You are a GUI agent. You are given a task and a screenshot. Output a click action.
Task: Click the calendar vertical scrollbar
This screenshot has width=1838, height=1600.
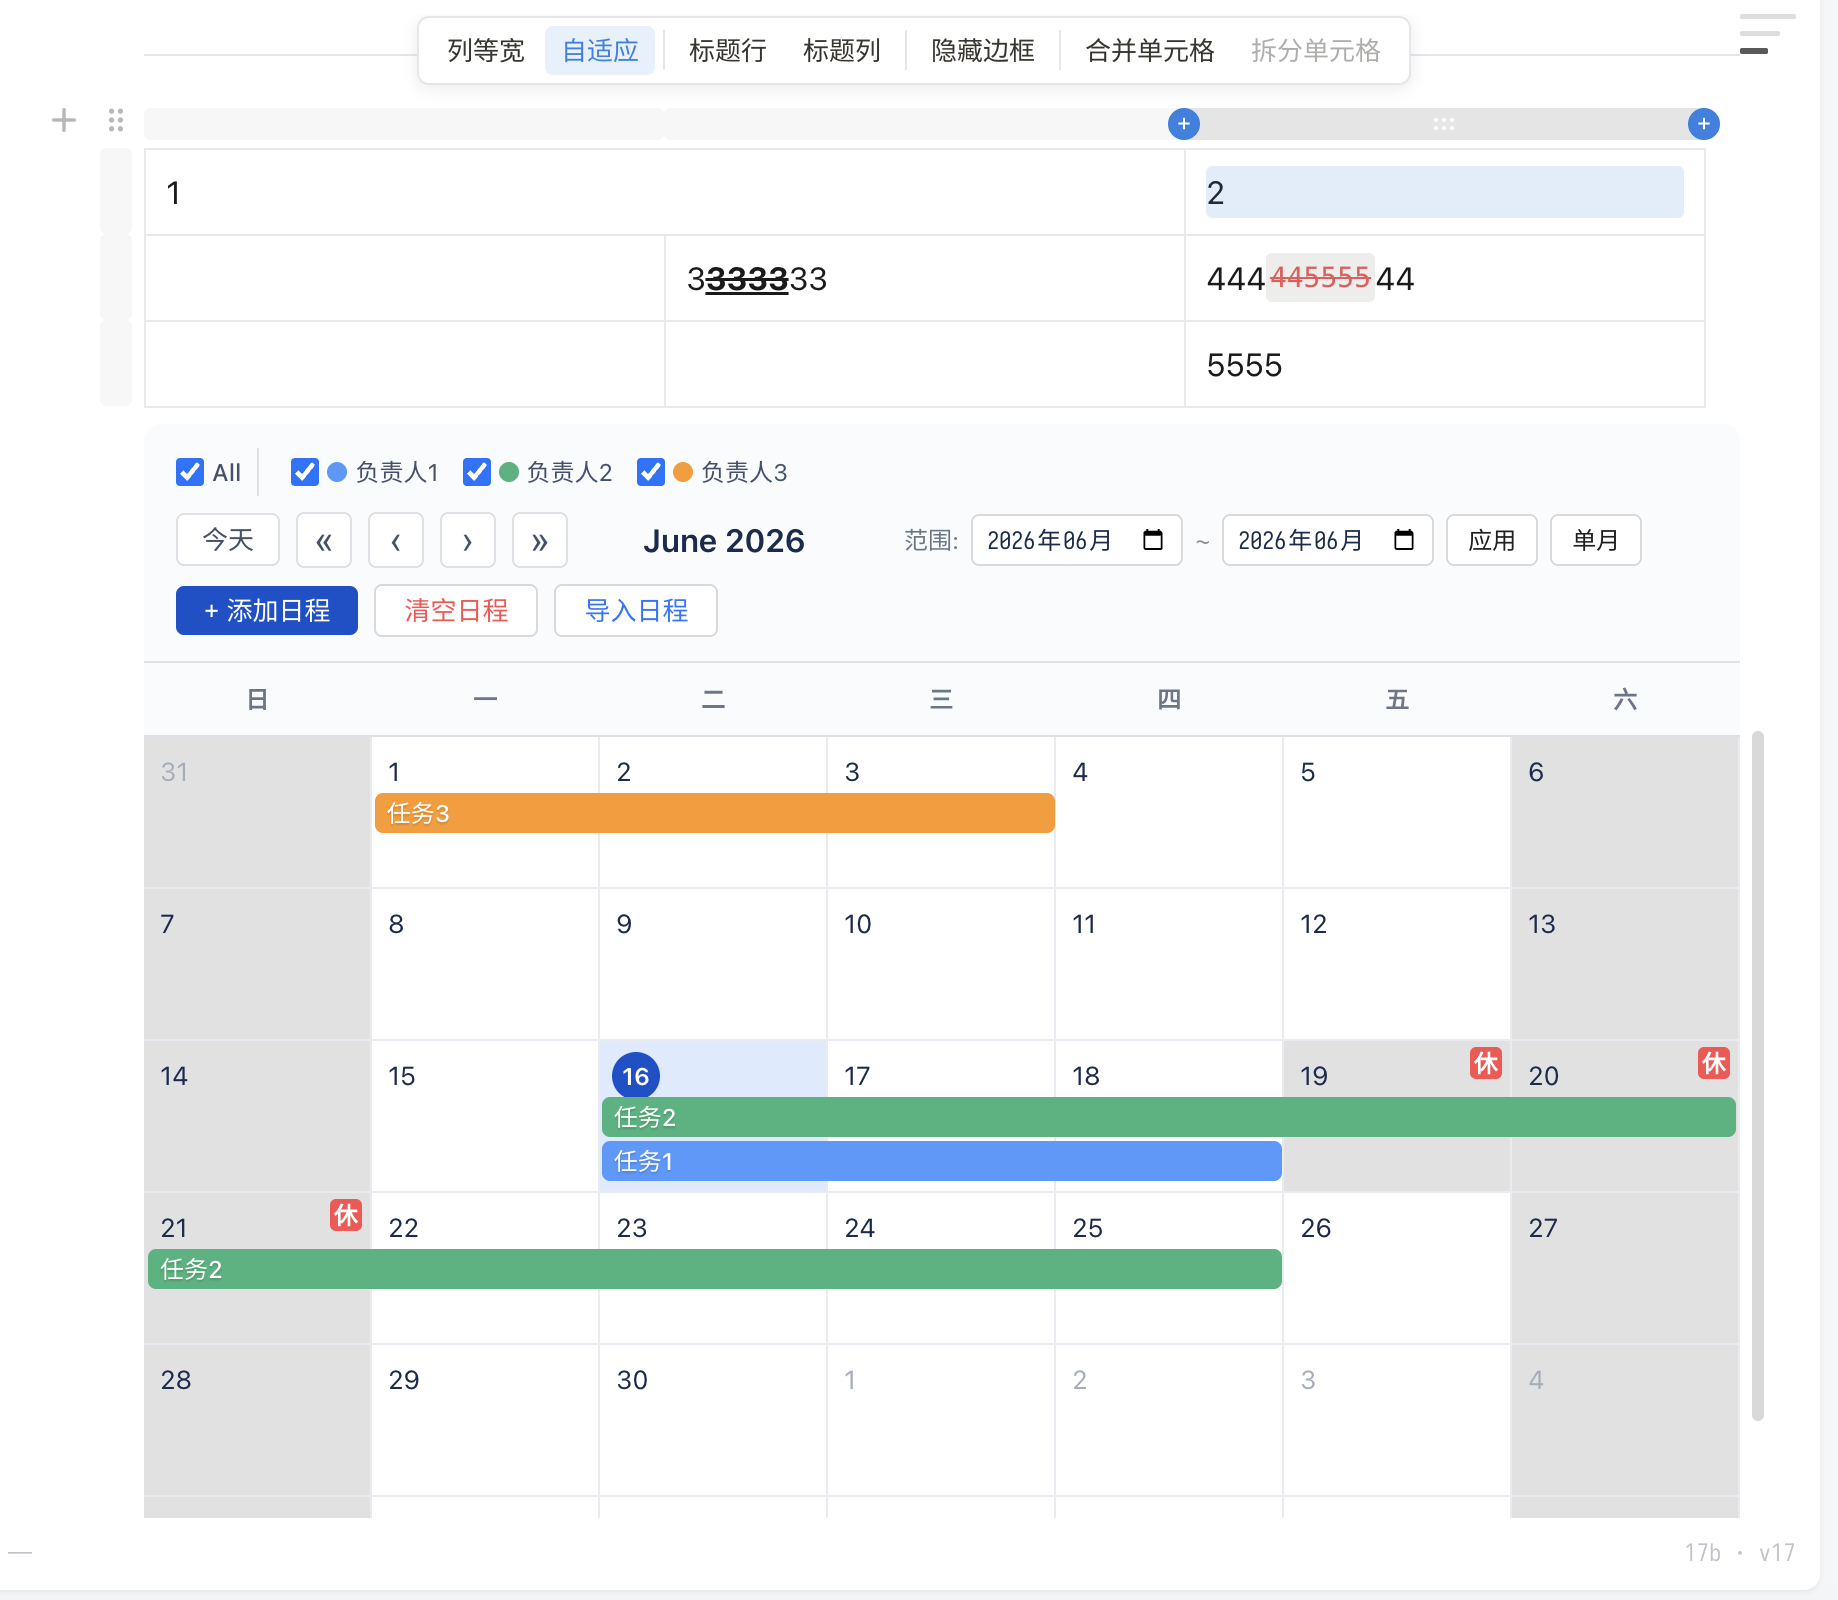coord(1758,1075)
